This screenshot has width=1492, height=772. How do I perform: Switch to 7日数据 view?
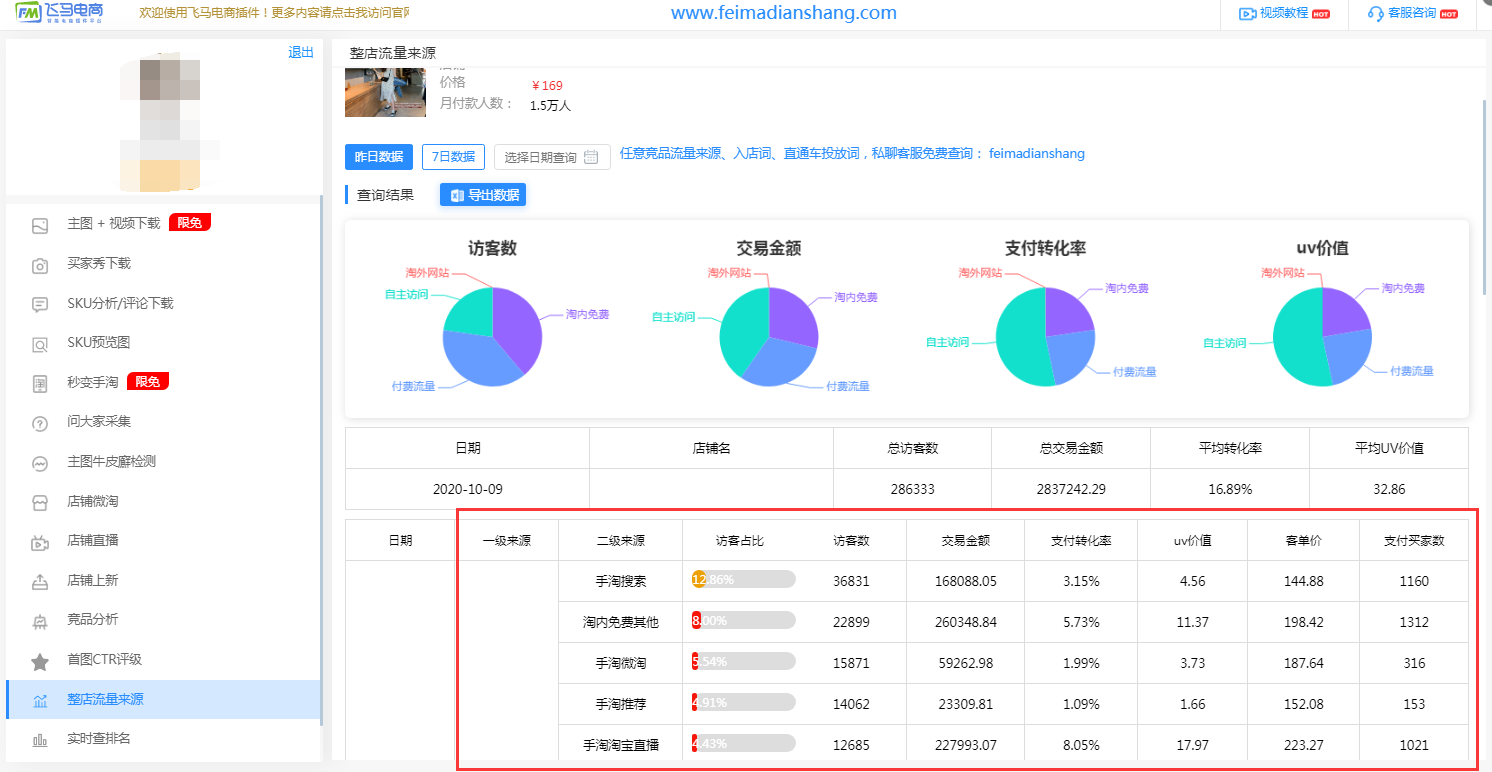click(x=453, y=156)
